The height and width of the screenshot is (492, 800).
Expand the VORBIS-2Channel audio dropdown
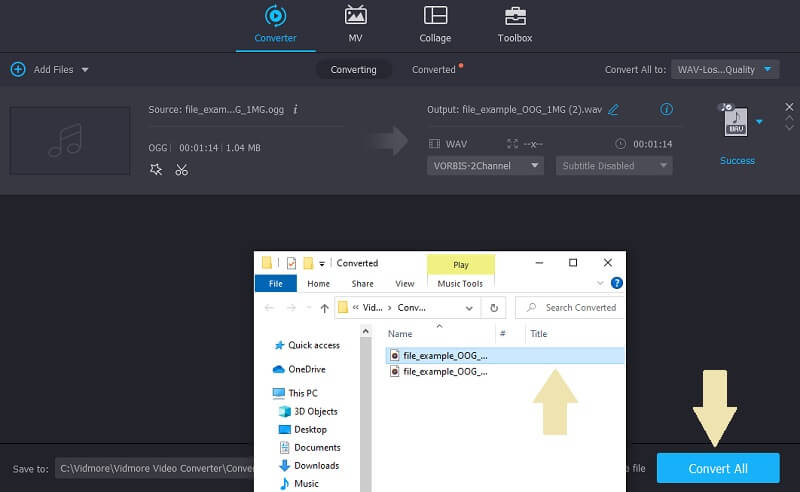(486, 166)
